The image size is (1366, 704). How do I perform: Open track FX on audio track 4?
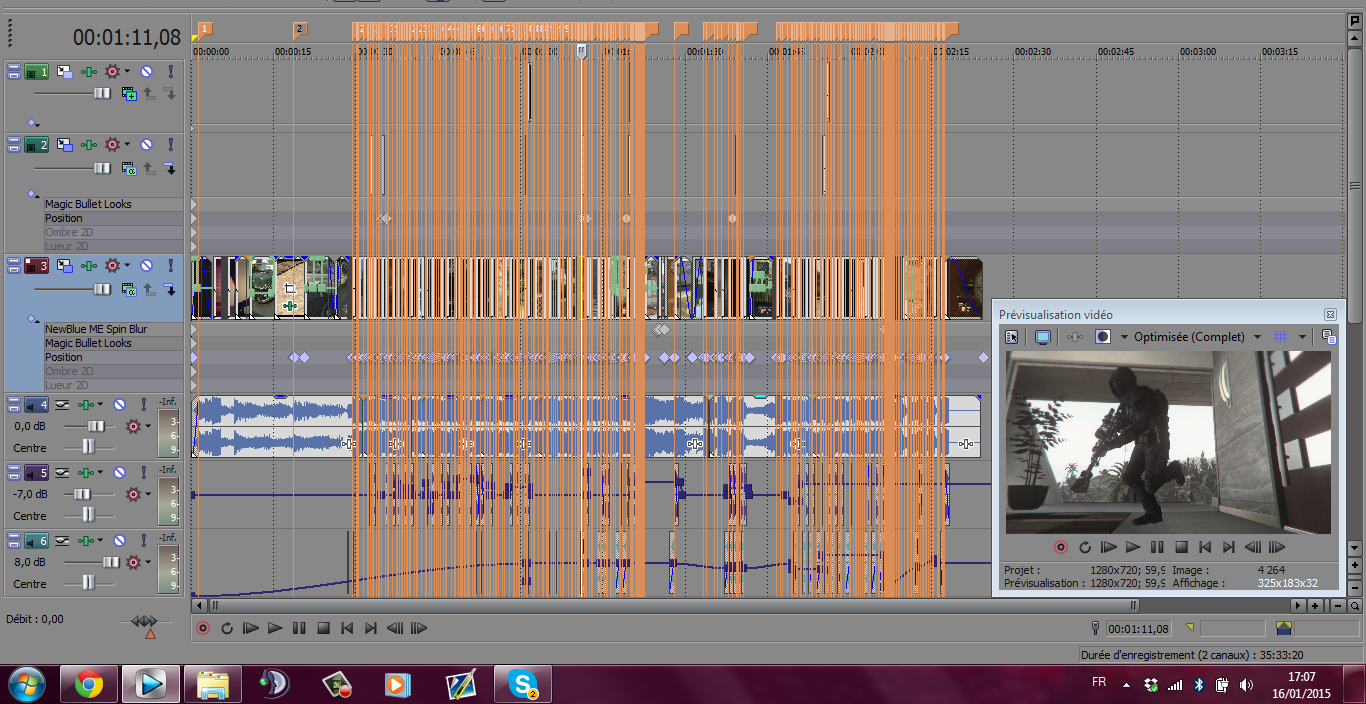point(86,404)
